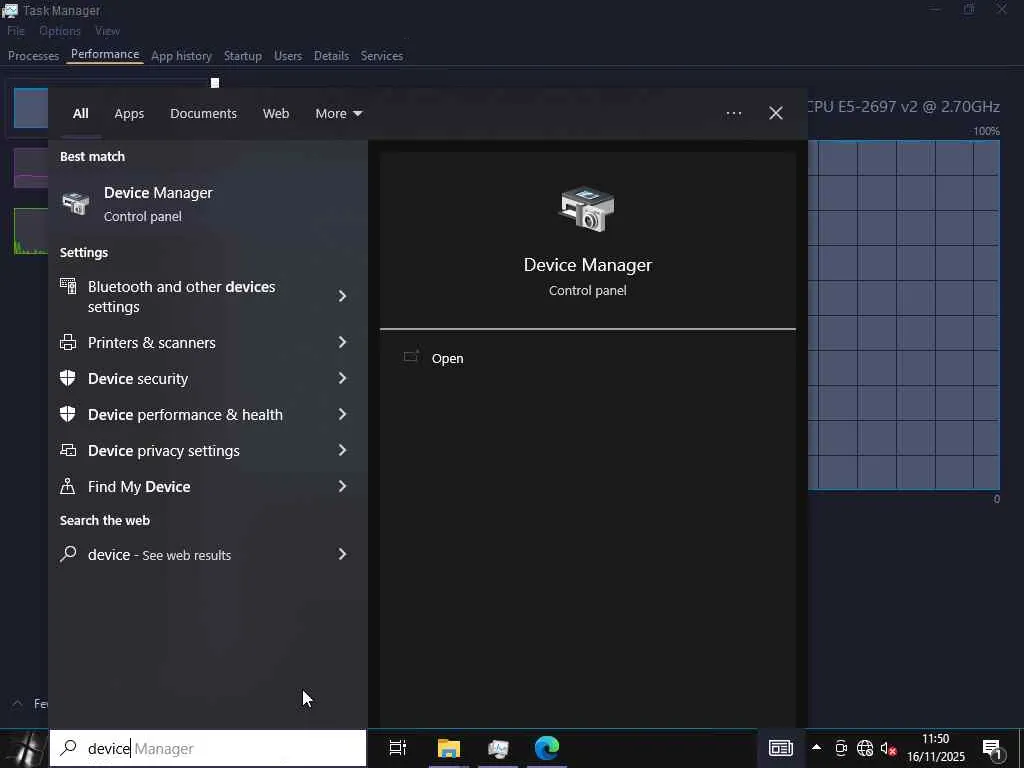Image resolution: width=1024 pixels, height=768 pixels.
Task: Switch to Task Manager Details tab
Action: [x=331, y=56]
